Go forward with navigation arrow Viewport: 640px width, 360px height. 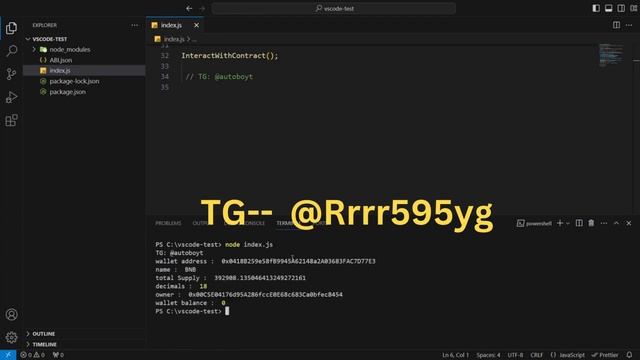(202, 8)
